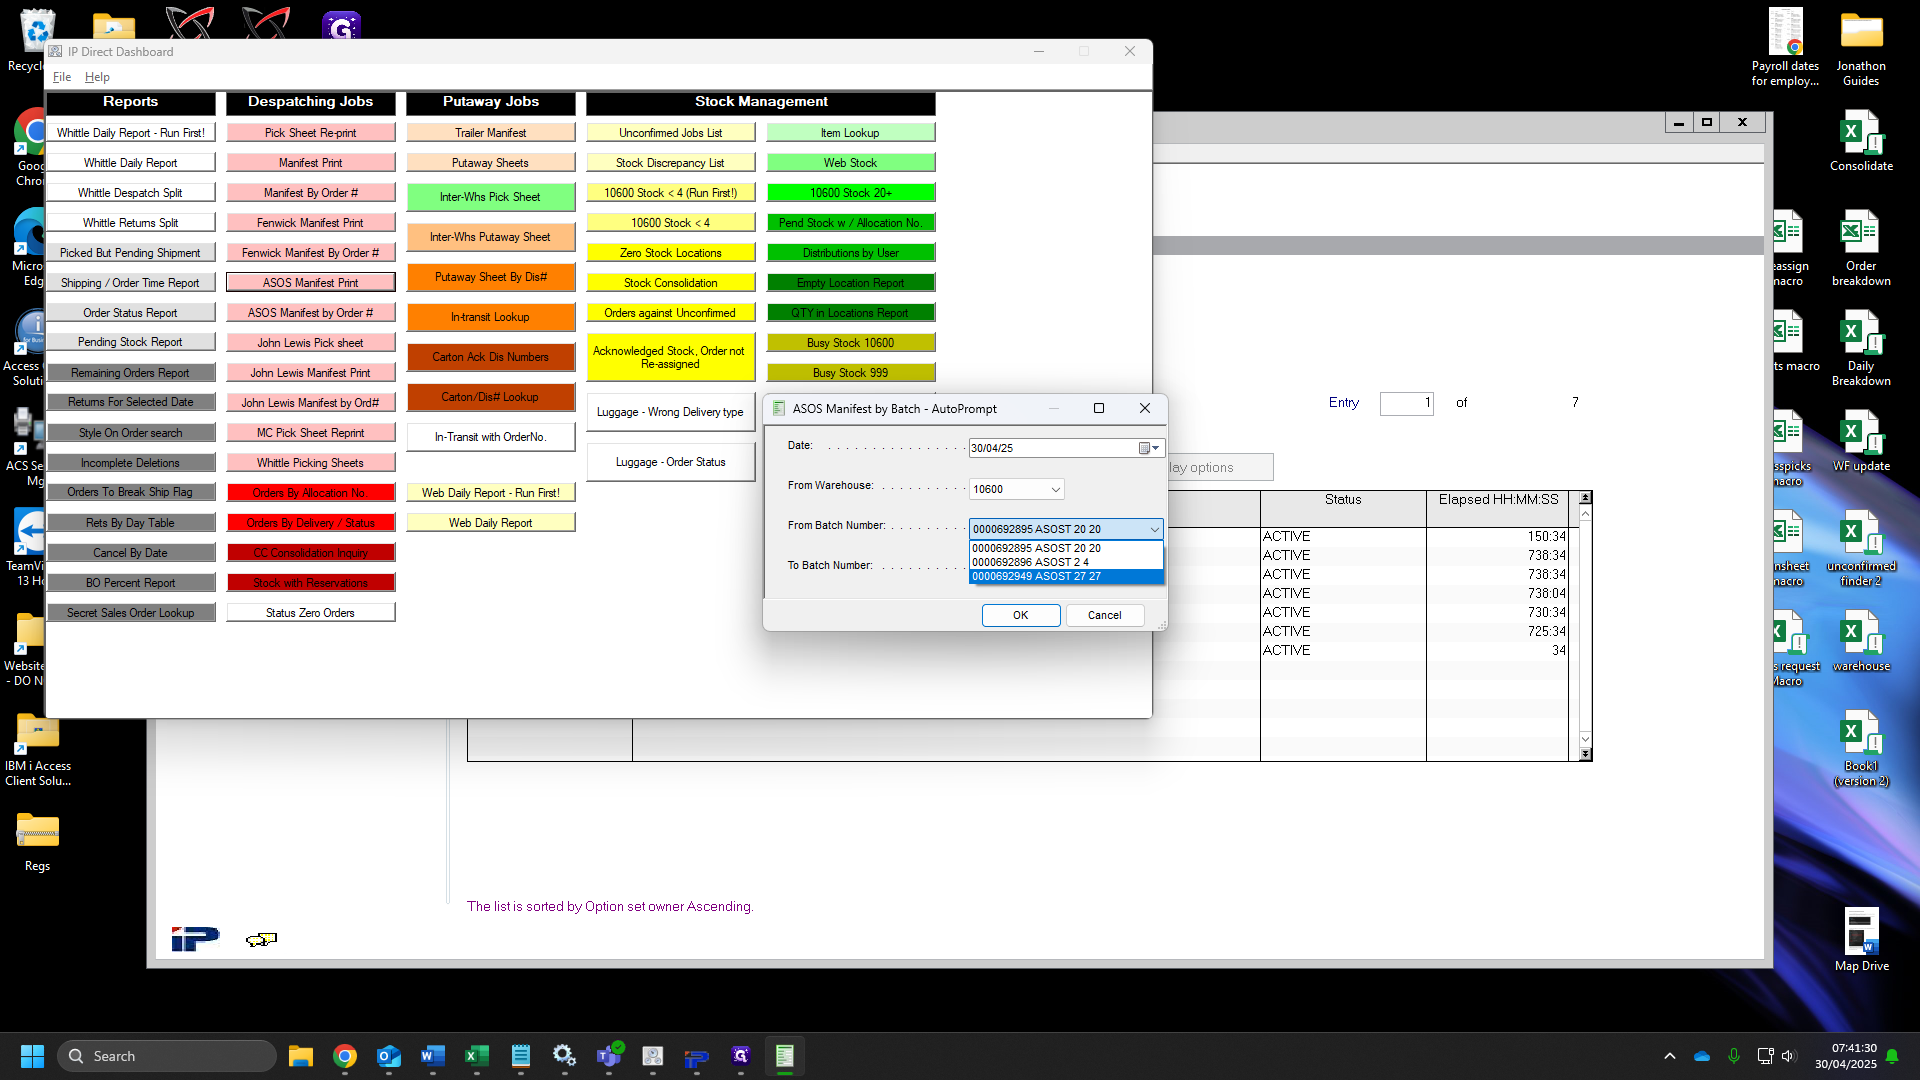This screenshot has height=1080, width=1920.
Task: Open Pend Stock w / Allocation No.
Action: pyautogui.click(x=850, y=223)
